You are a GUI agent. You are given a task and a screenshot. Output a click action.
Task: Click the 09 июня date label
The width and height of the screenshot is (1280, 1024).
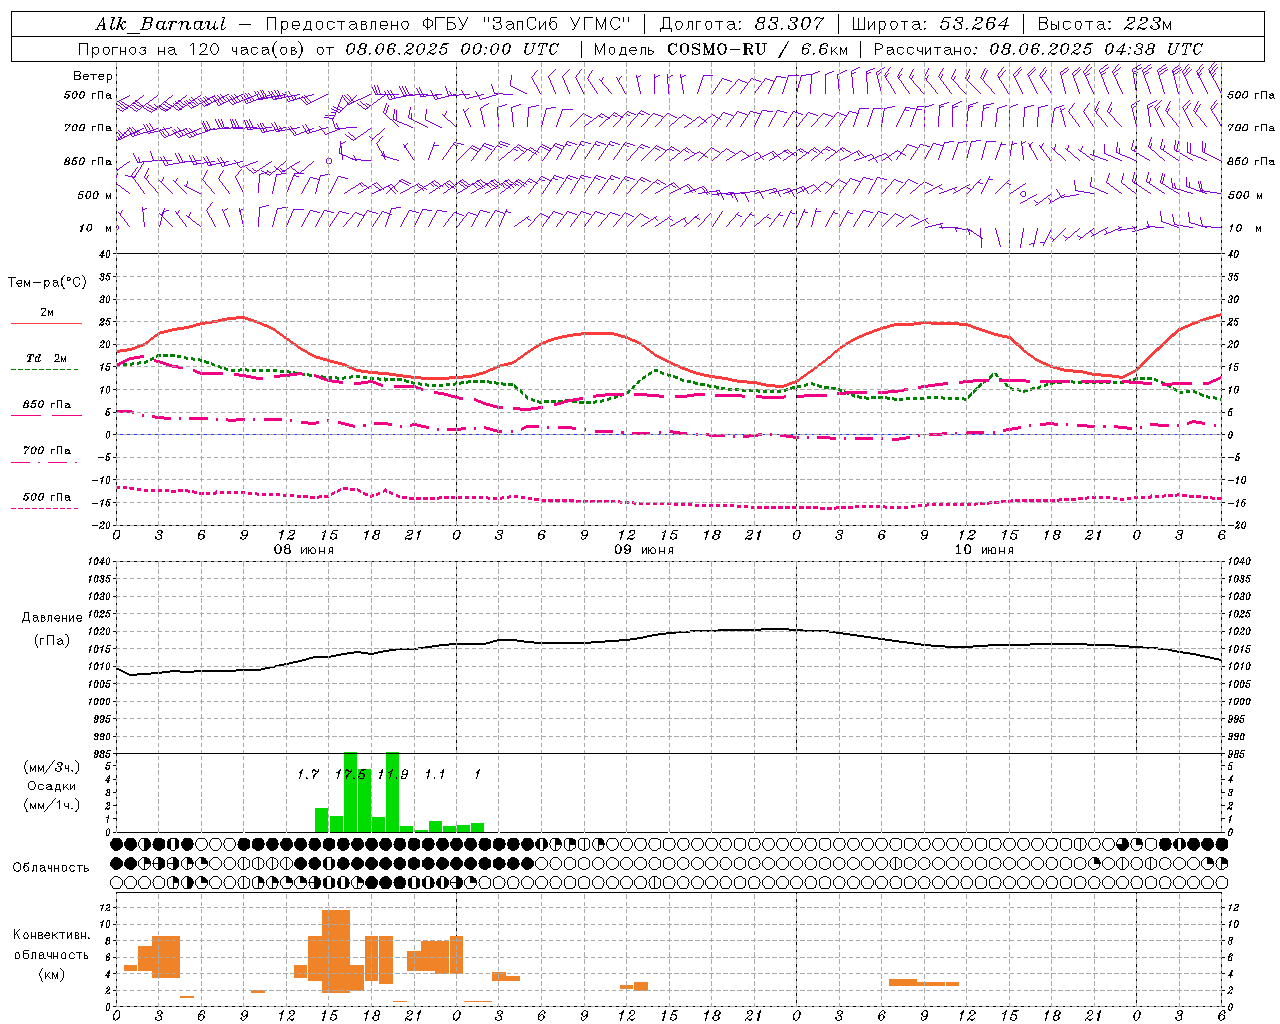(644, 550)
